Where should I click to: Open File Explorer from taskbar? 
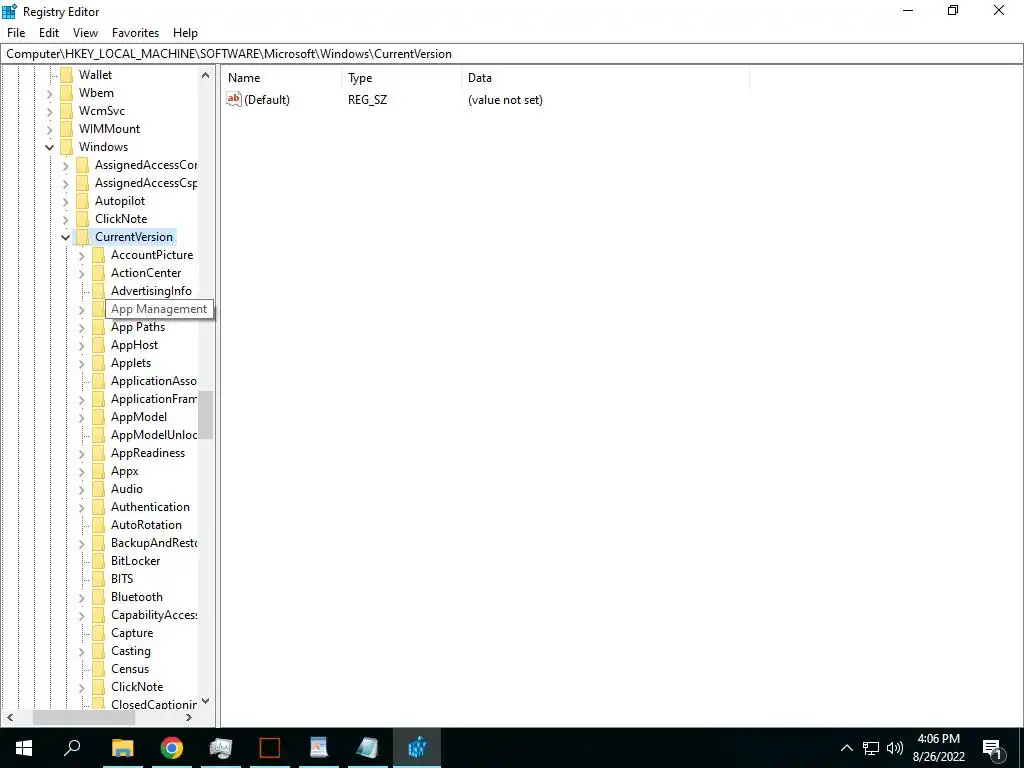[x=122, y=748]
